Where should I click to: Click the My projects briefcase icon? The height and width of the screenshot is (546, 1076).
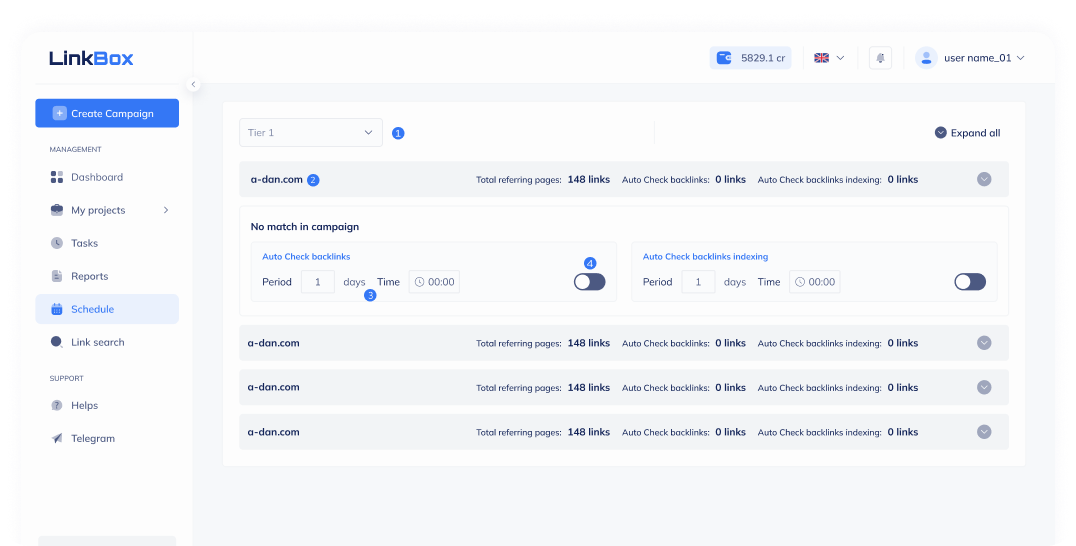57,210
